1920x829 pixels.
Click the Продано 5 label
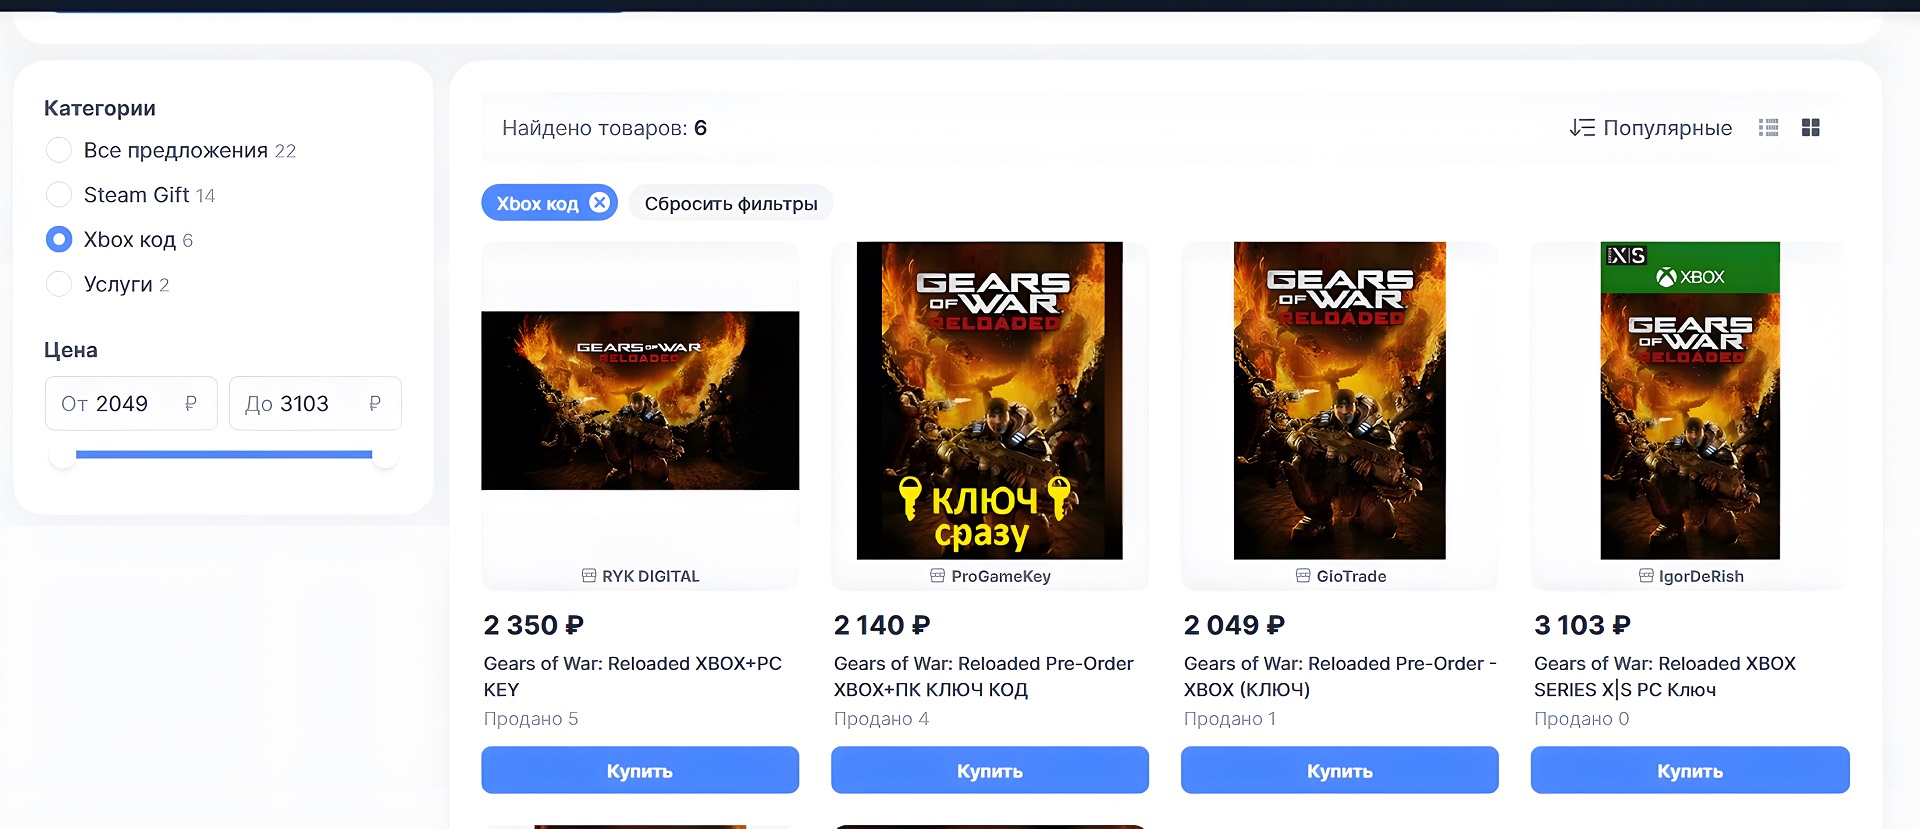pyautogui.click(x=531, y=719)
